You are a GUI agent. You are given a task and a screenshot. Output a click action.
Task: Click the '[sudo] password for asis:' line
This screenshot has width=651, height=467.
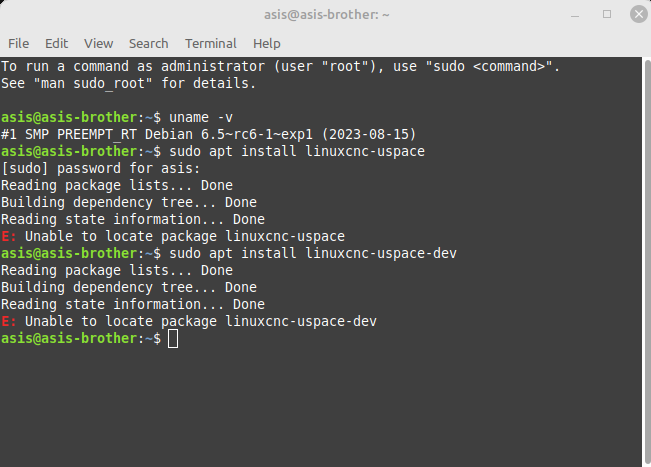[x=100, y=169]
